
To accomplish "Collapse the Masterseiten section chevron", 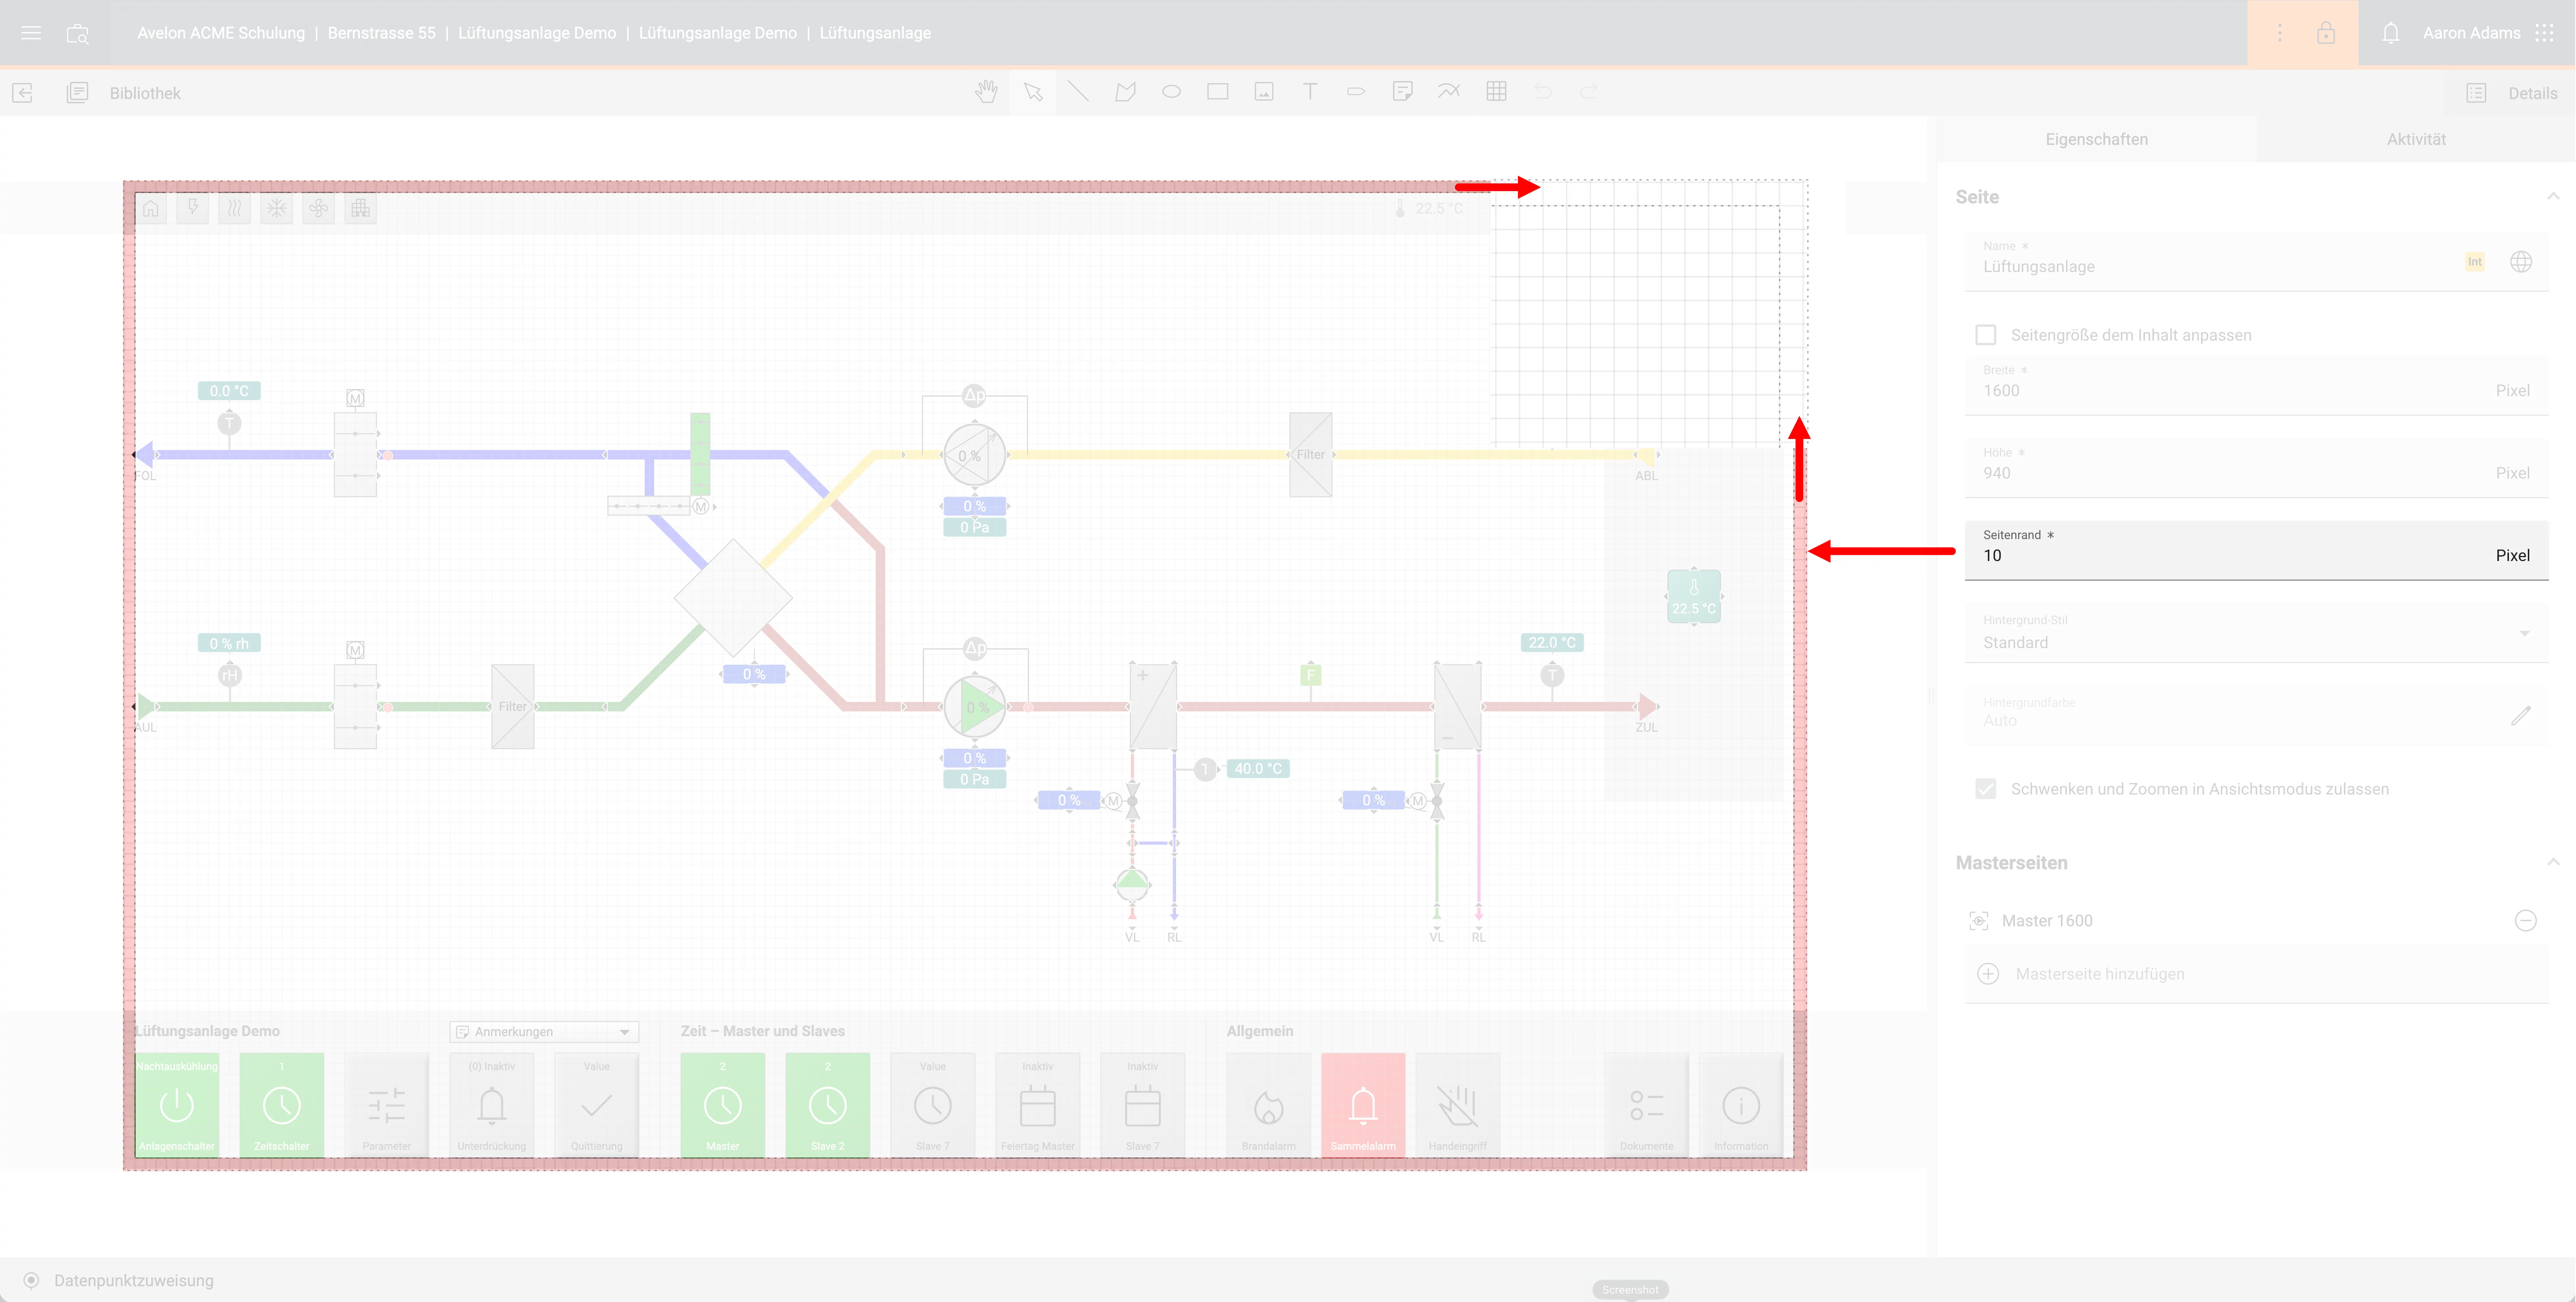I will tap(2553, 862).
